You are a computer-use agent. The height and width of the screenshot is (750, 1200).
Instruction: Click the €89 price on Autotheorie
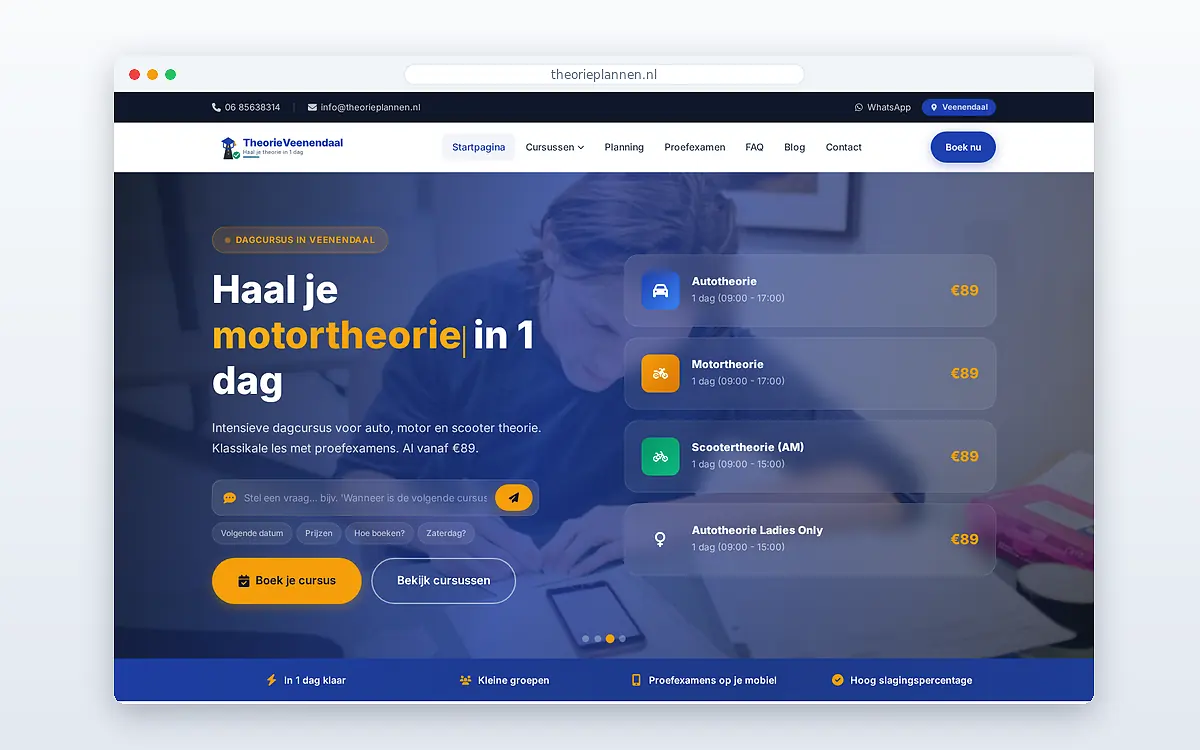click(964, 290)
